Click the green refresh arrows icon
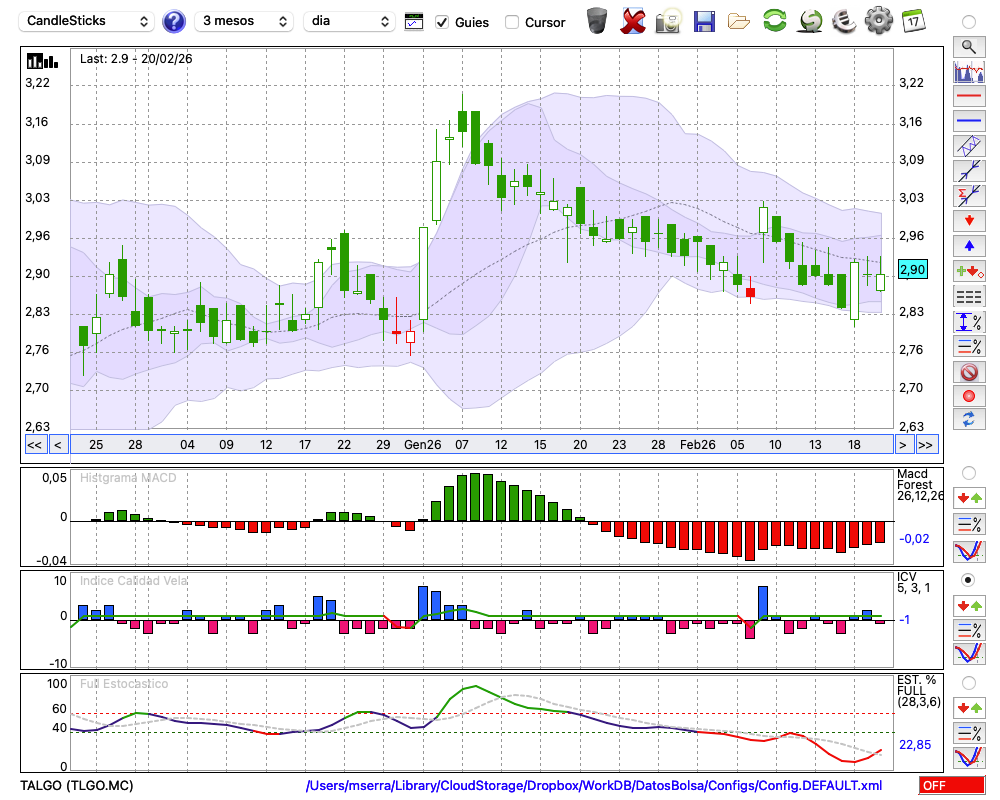1000x800 pixels. [x=774, y=21]
